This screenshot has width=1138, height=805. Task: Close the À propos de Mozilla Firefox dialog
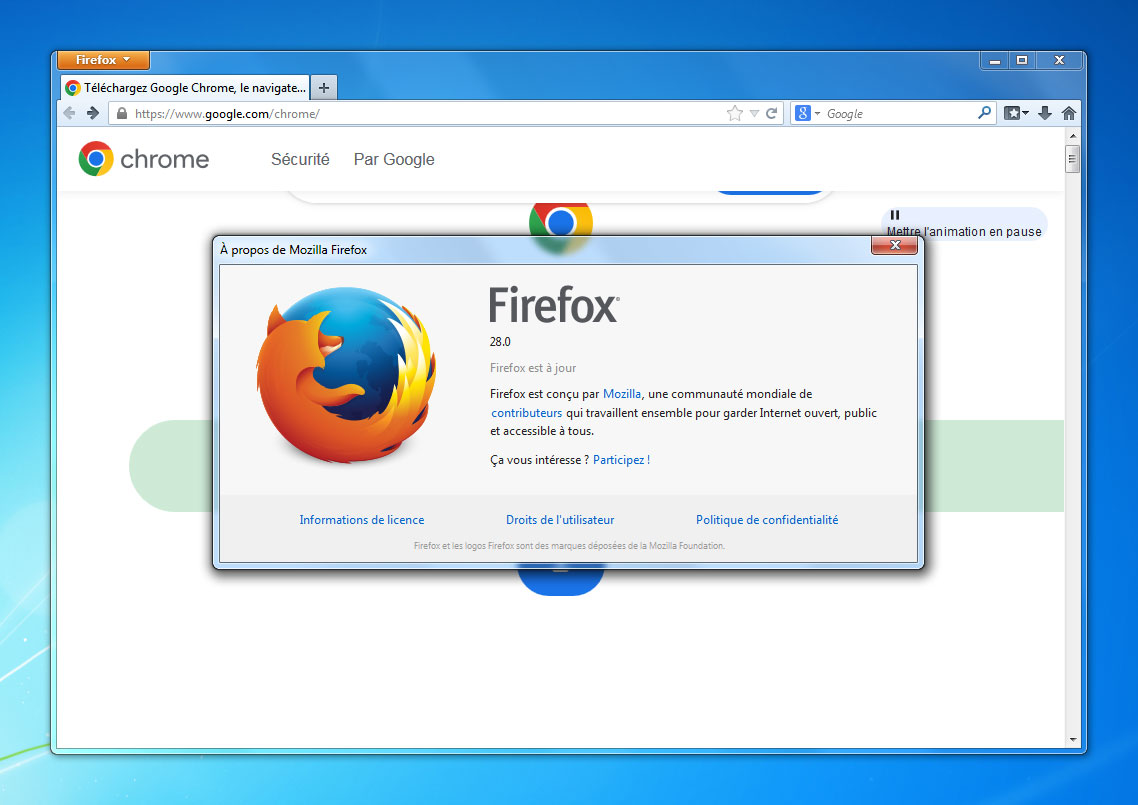point(895,245)
